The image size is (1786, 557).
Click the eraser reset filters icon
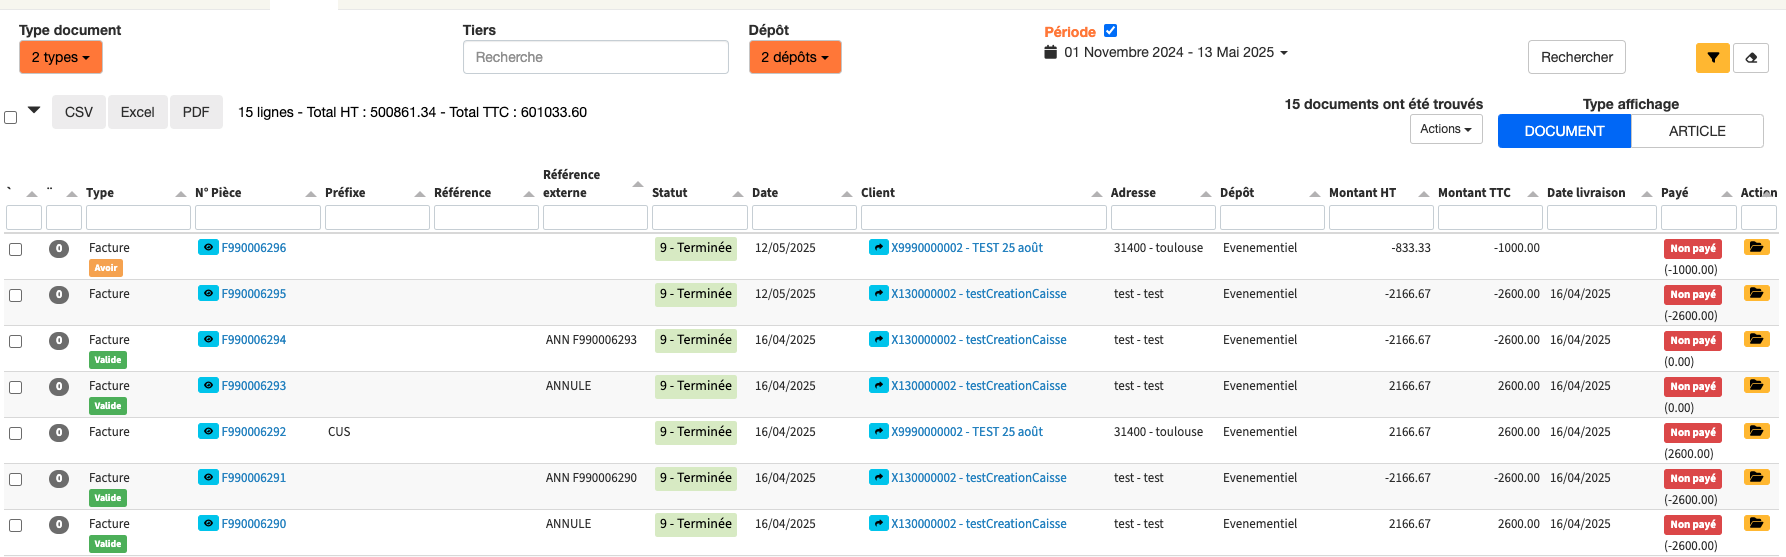click(x=1751, y=58)
